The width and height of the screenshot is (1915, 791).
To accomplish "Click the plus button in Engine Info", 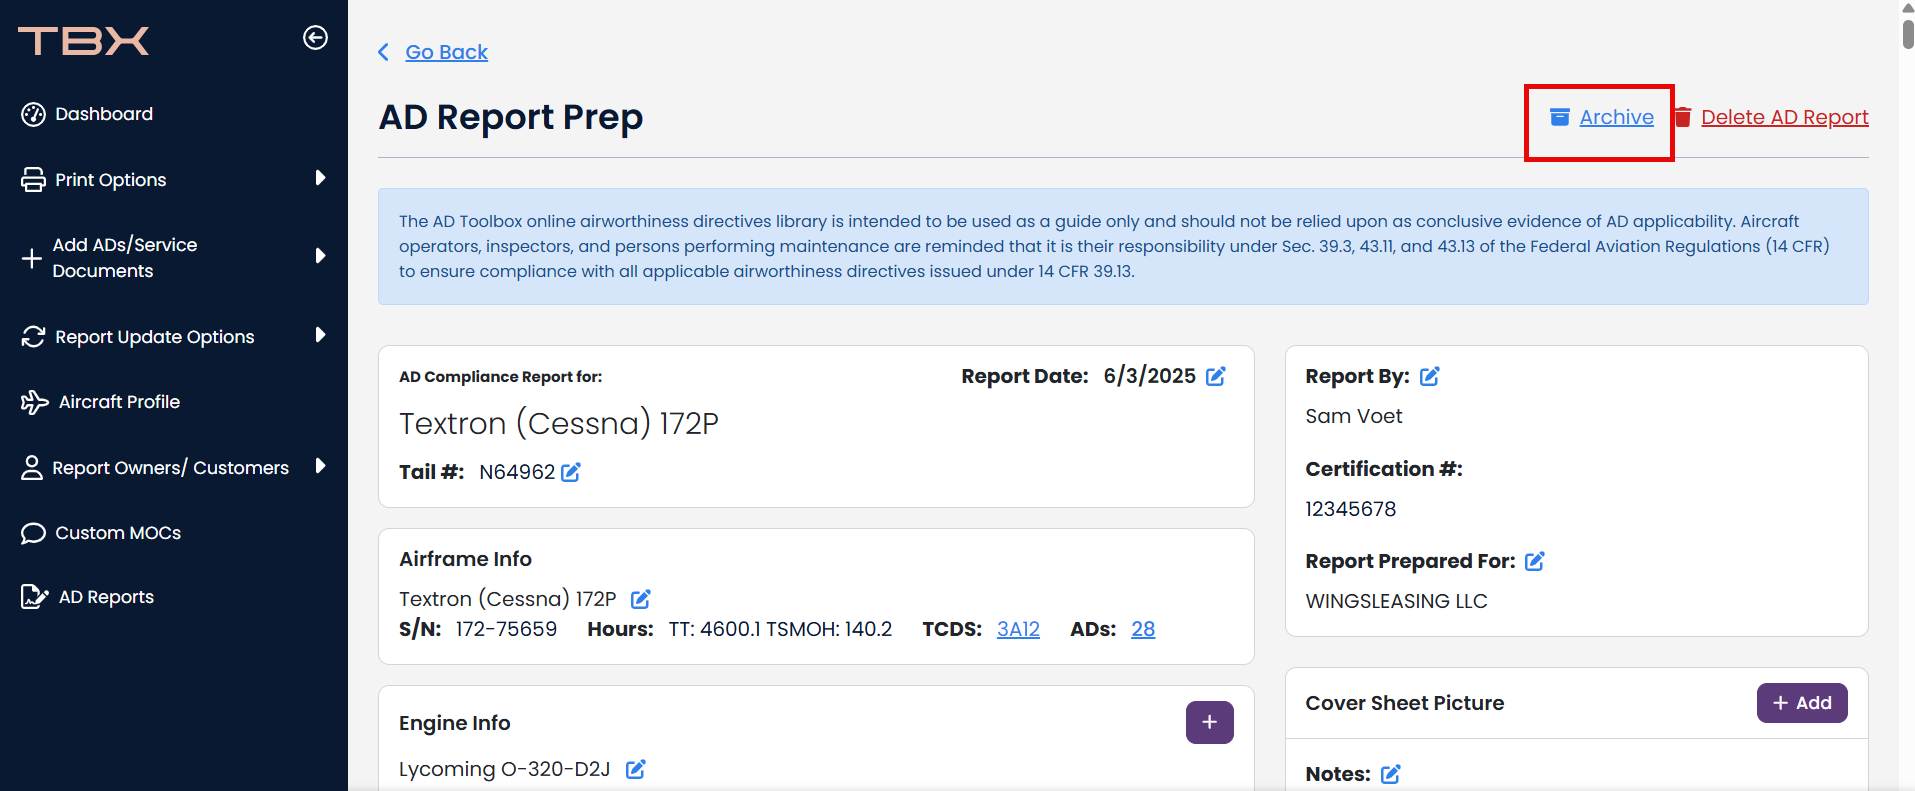I will pyautogui.click(x=1209, y=722).
